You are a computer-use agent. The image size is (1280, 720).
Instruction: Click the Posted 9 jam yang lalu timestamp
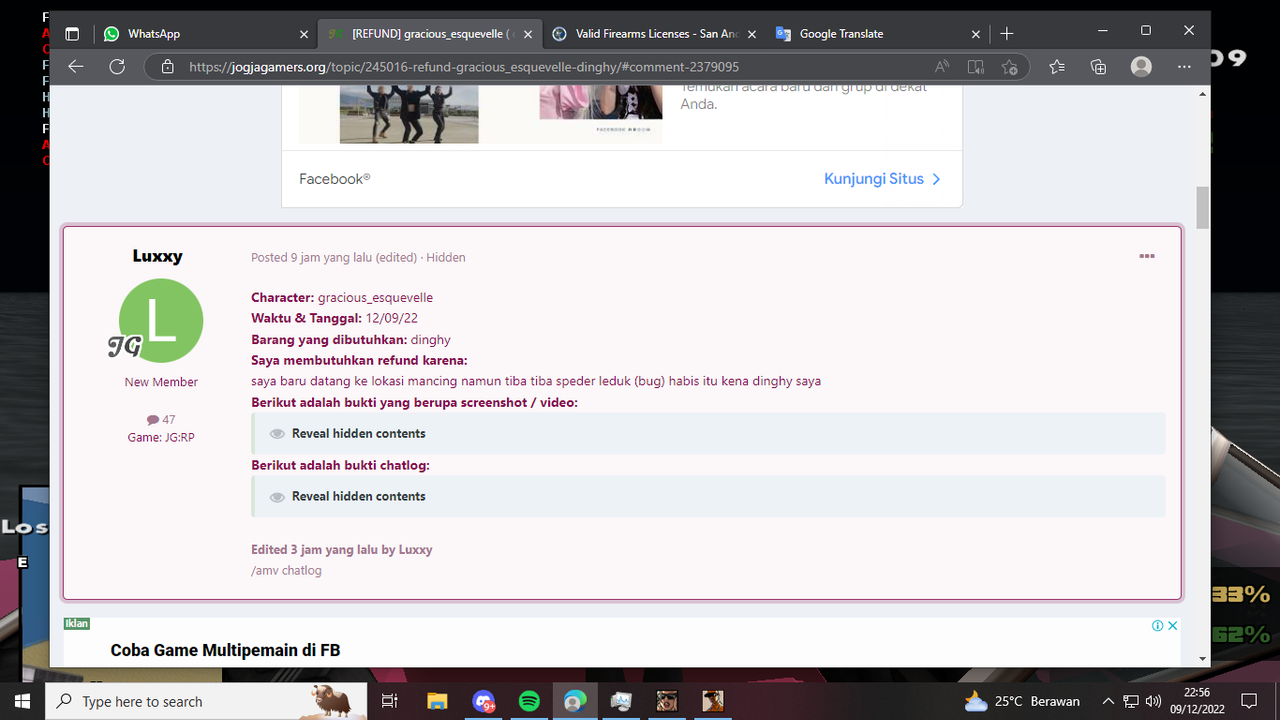coord(334,257)
